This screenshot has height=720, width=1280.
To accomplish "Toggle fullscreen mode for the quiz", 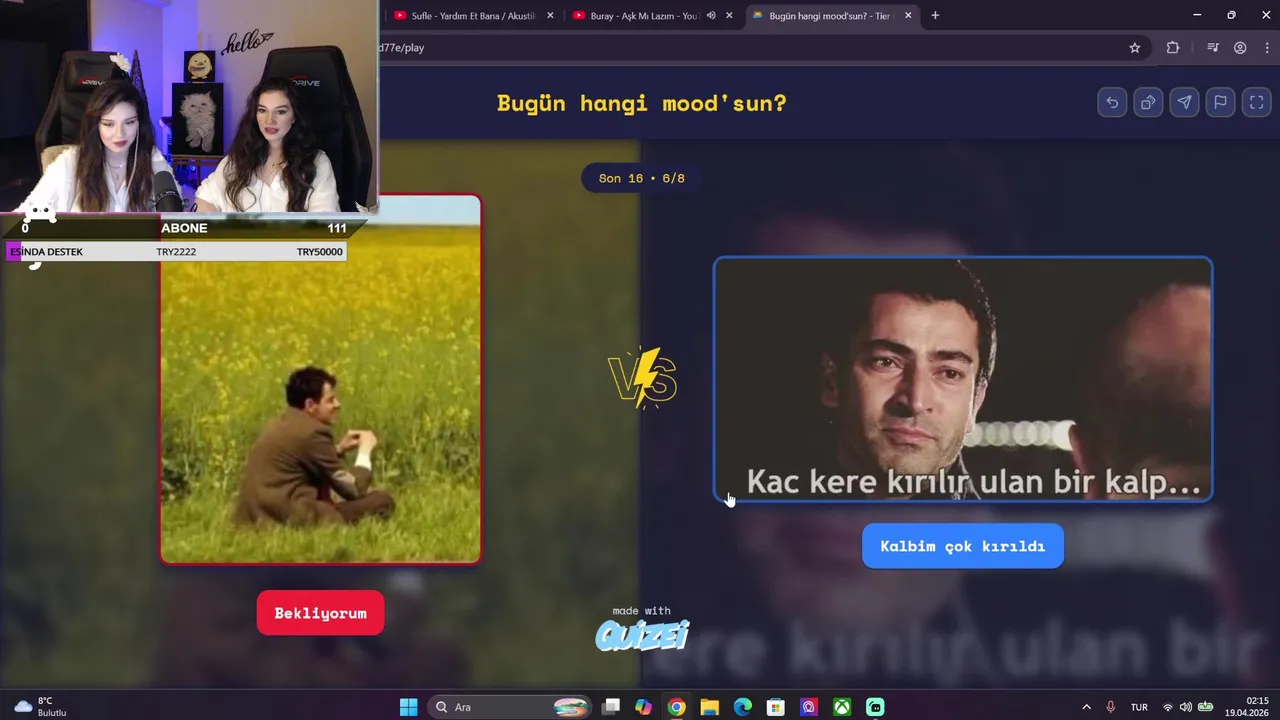I will click(x=1256, y=103).
